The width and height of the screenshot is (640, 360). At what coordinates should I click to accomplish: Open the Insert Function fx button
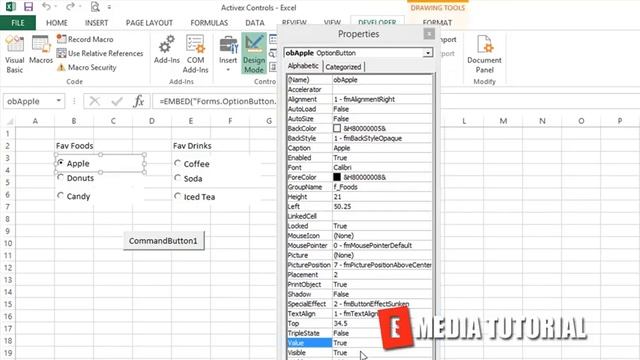pyautogui.click(x=139, y=101)
